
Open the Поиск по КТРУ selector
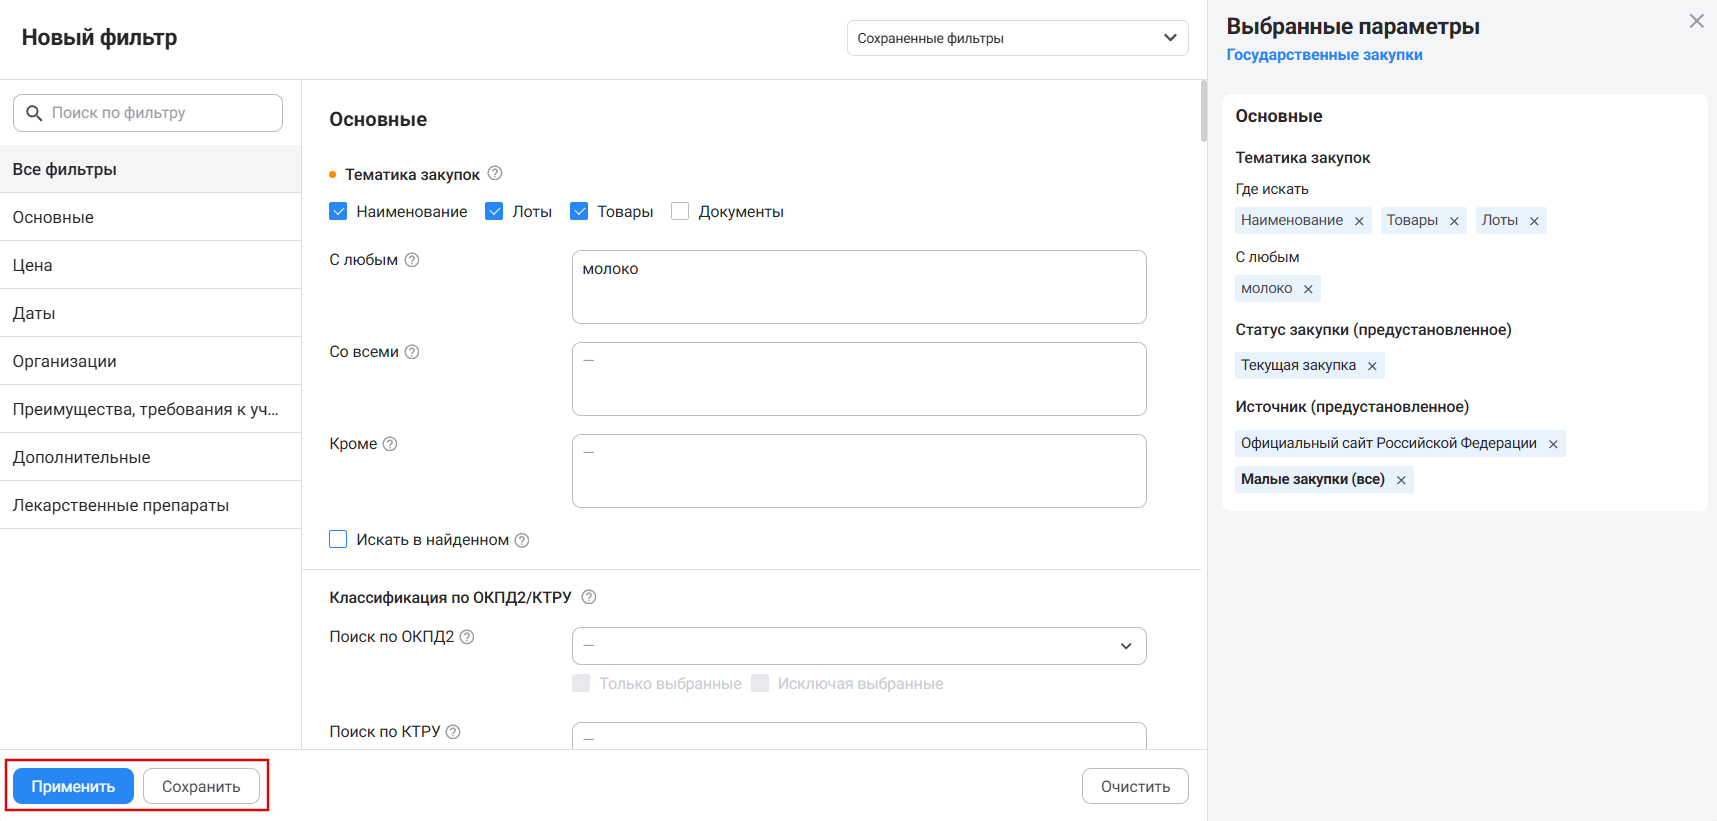(858, 736)
